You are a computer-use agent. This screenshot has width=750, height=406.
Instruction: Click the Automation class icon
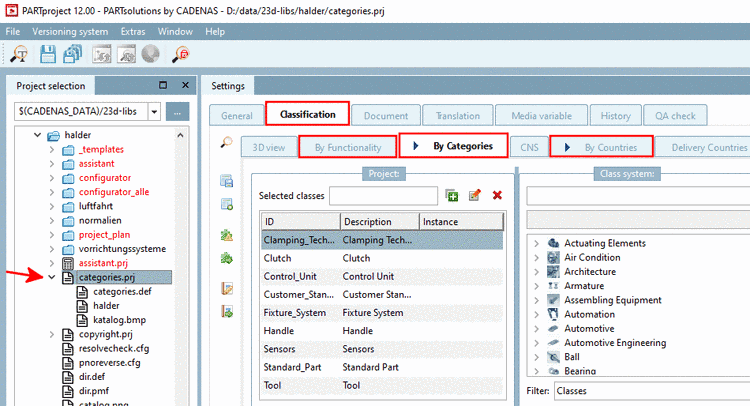[553, 314]
